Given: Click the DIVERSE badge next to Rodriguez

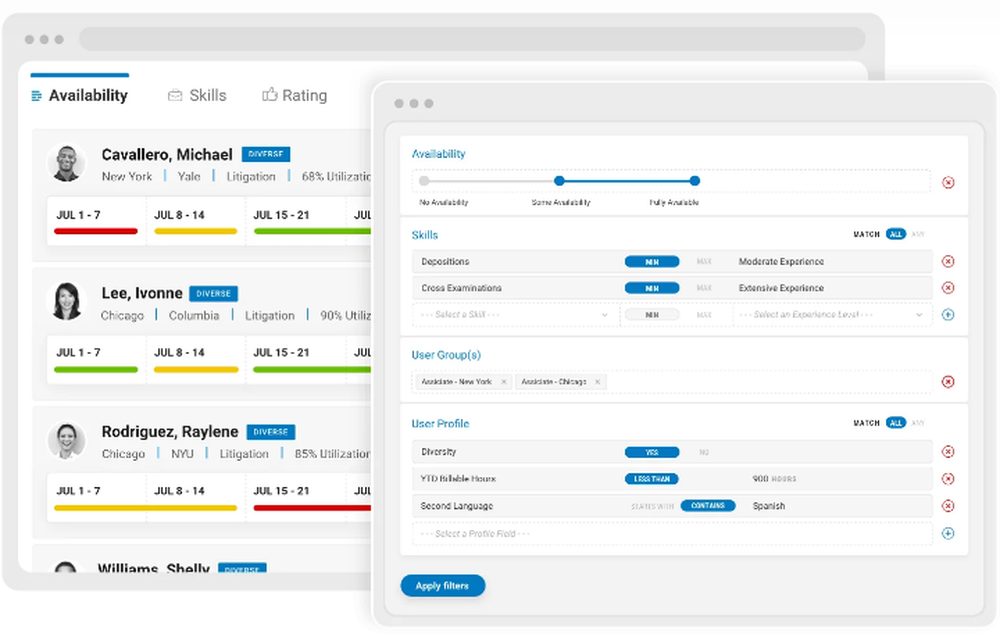Looking at the screenshot, I should pyautogui.click(x=271, y=432).
